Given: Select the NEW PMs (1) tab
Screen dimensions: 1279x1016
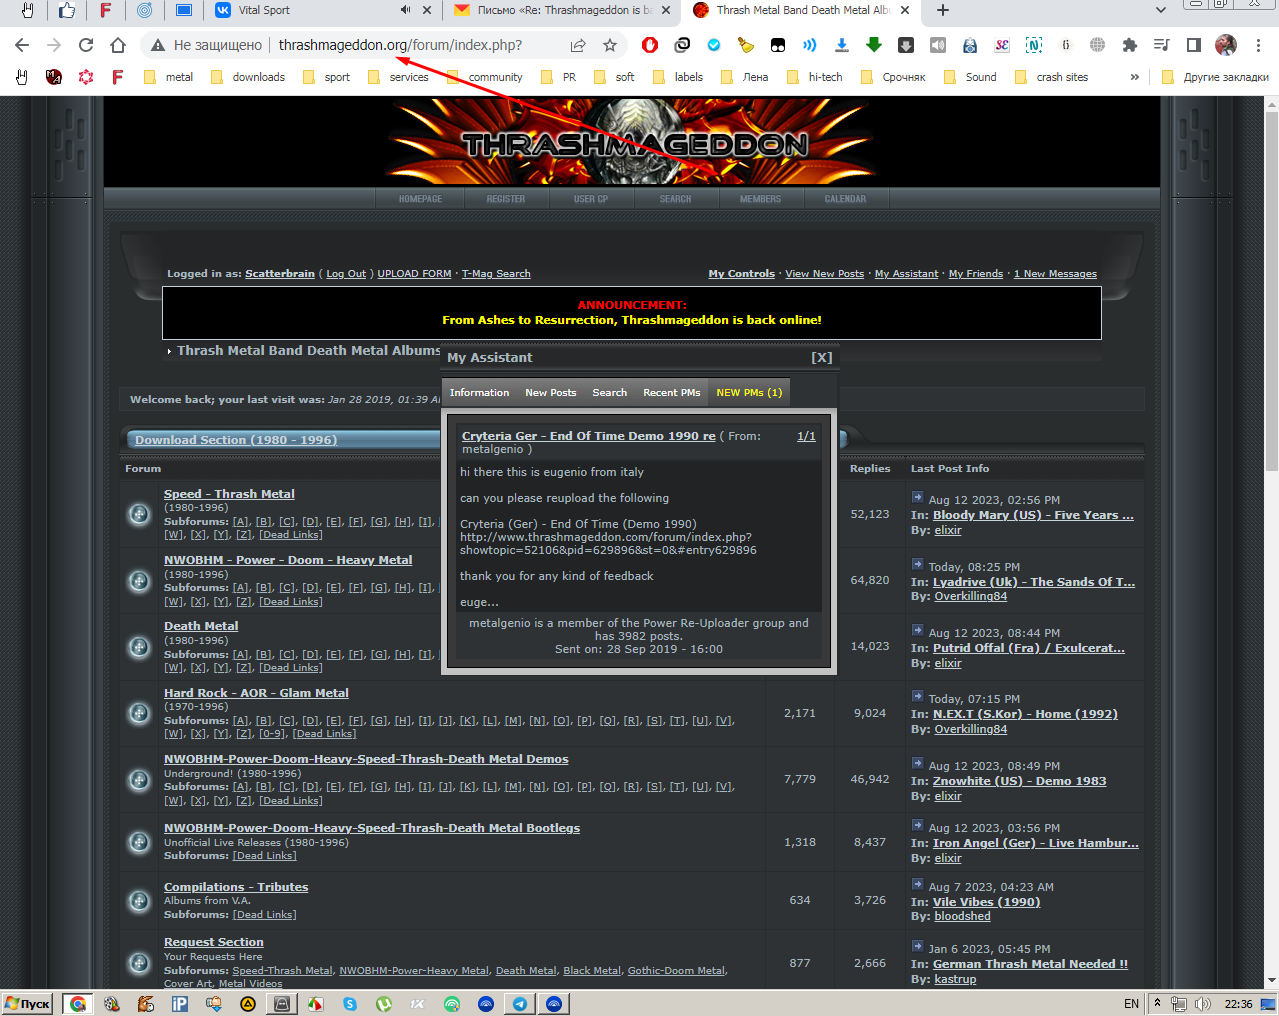Looking at the screenshot, I should coord(749,393).
